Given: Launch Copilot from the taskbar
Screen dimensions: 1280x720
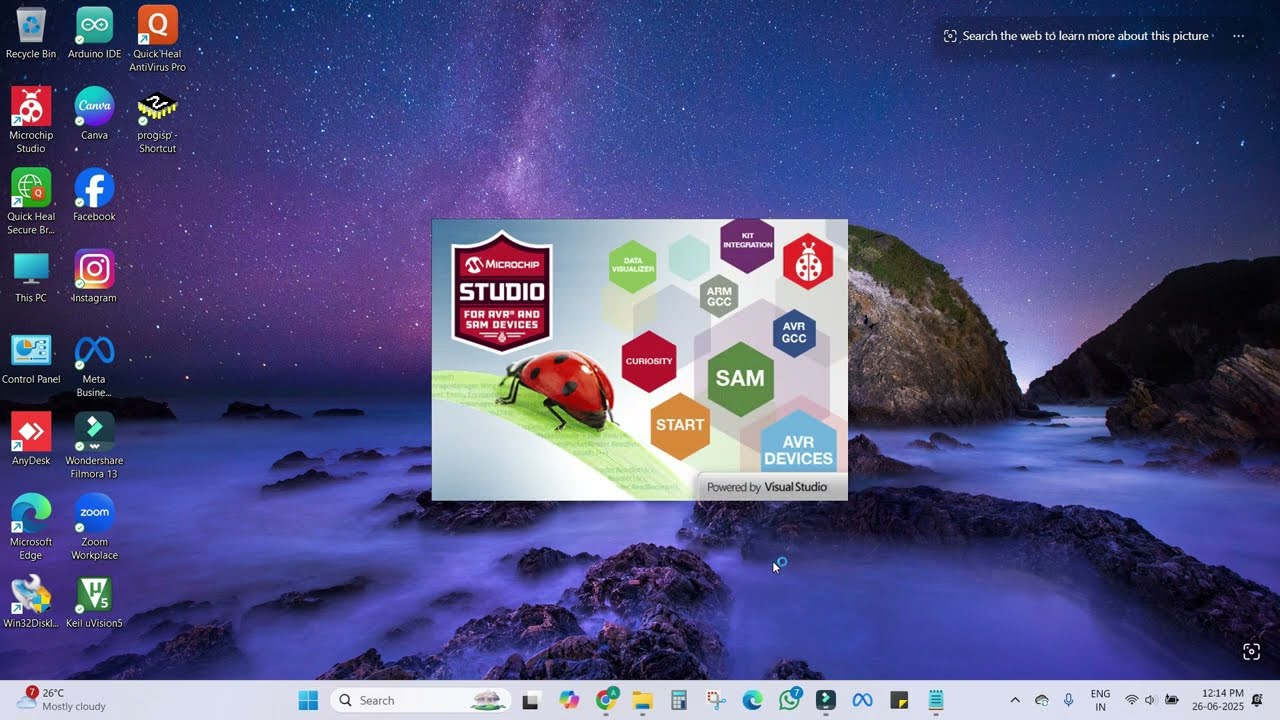Looking at the screenshot, I should tap(569, 700).
